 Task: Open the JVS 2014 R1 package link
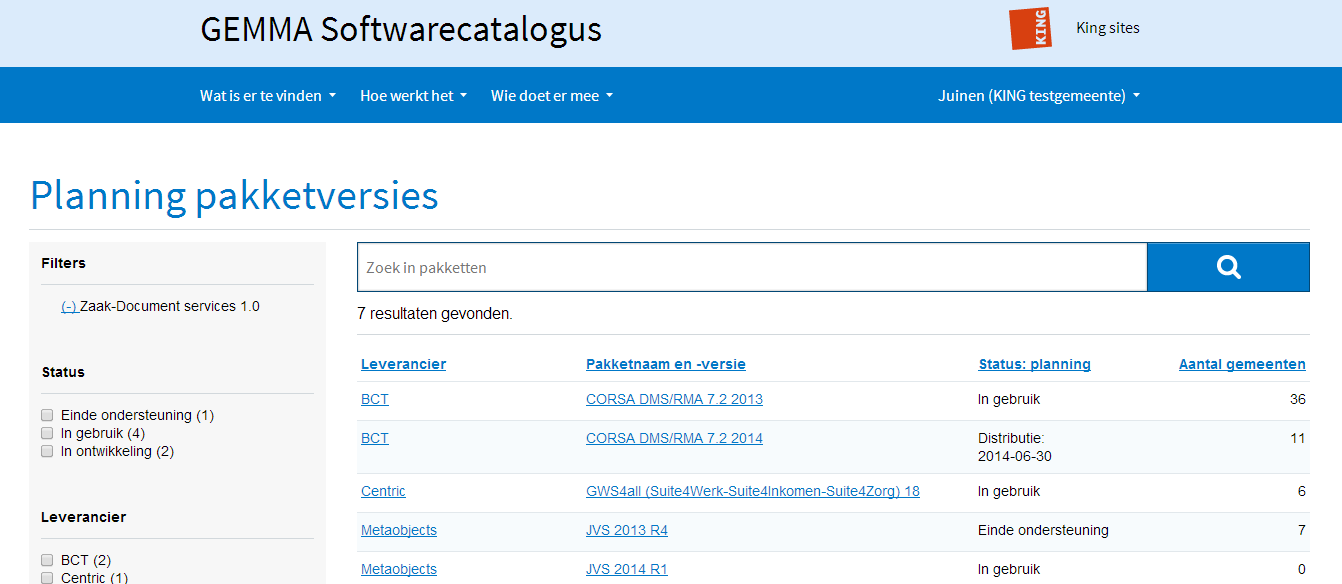pos(627,569)
